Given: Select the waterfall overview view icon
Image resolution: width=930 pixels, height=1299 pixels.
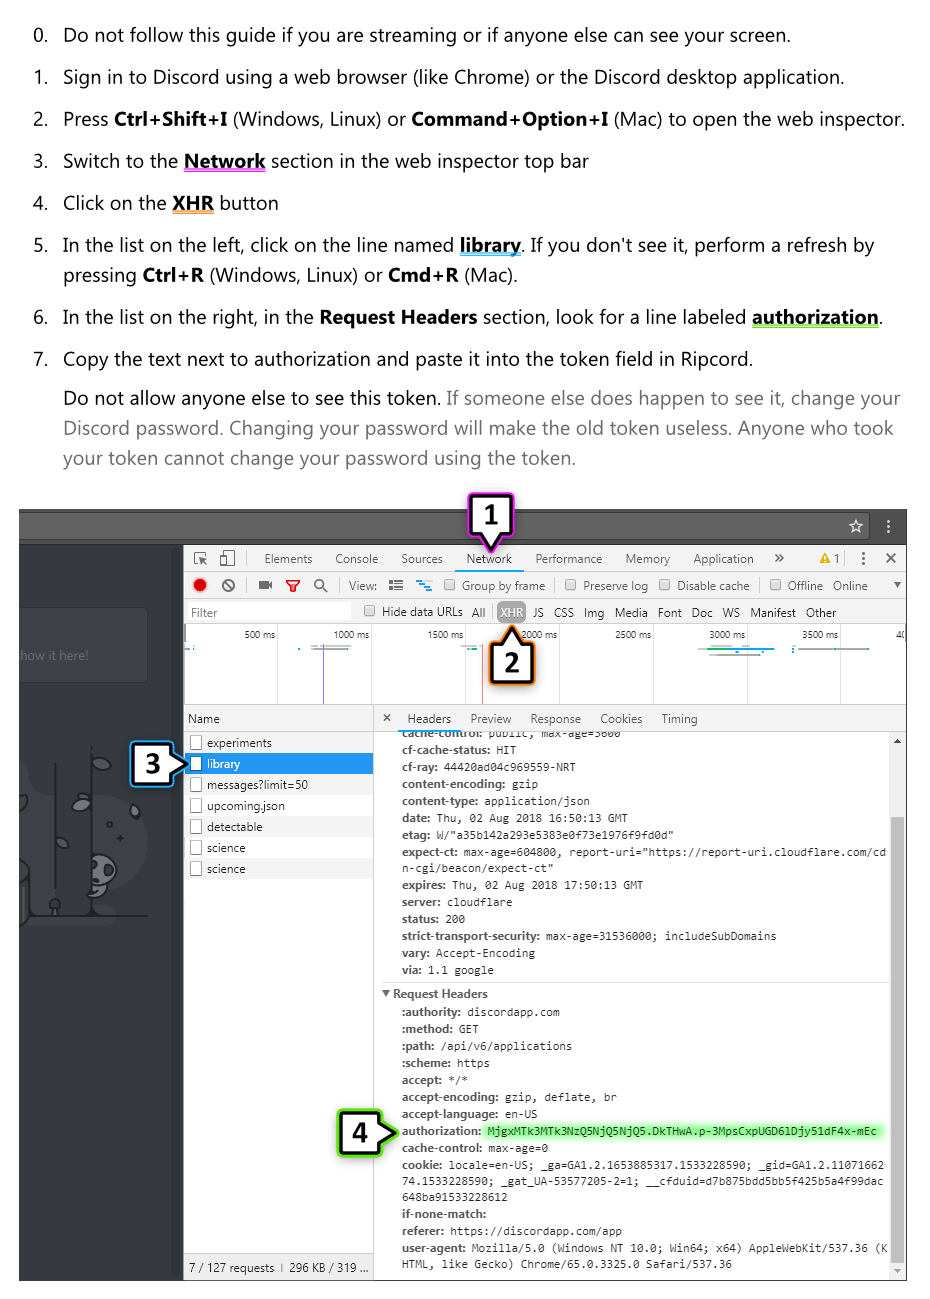Looking at the screenshot, I should (x=424, y=585).
